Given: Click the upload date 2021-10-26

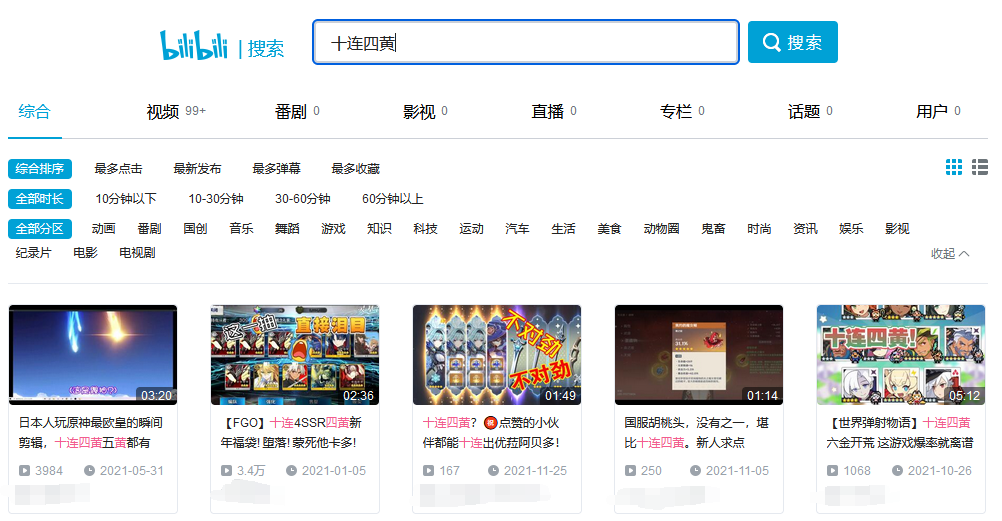Looking at the screenshot, I should pos(939,470).
